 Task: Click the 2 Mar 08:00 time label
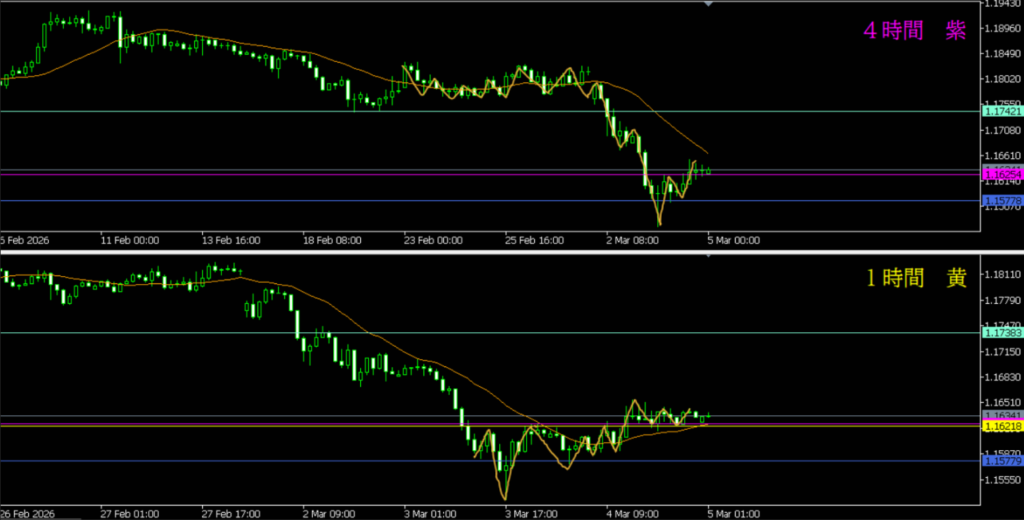coord(633,240)
